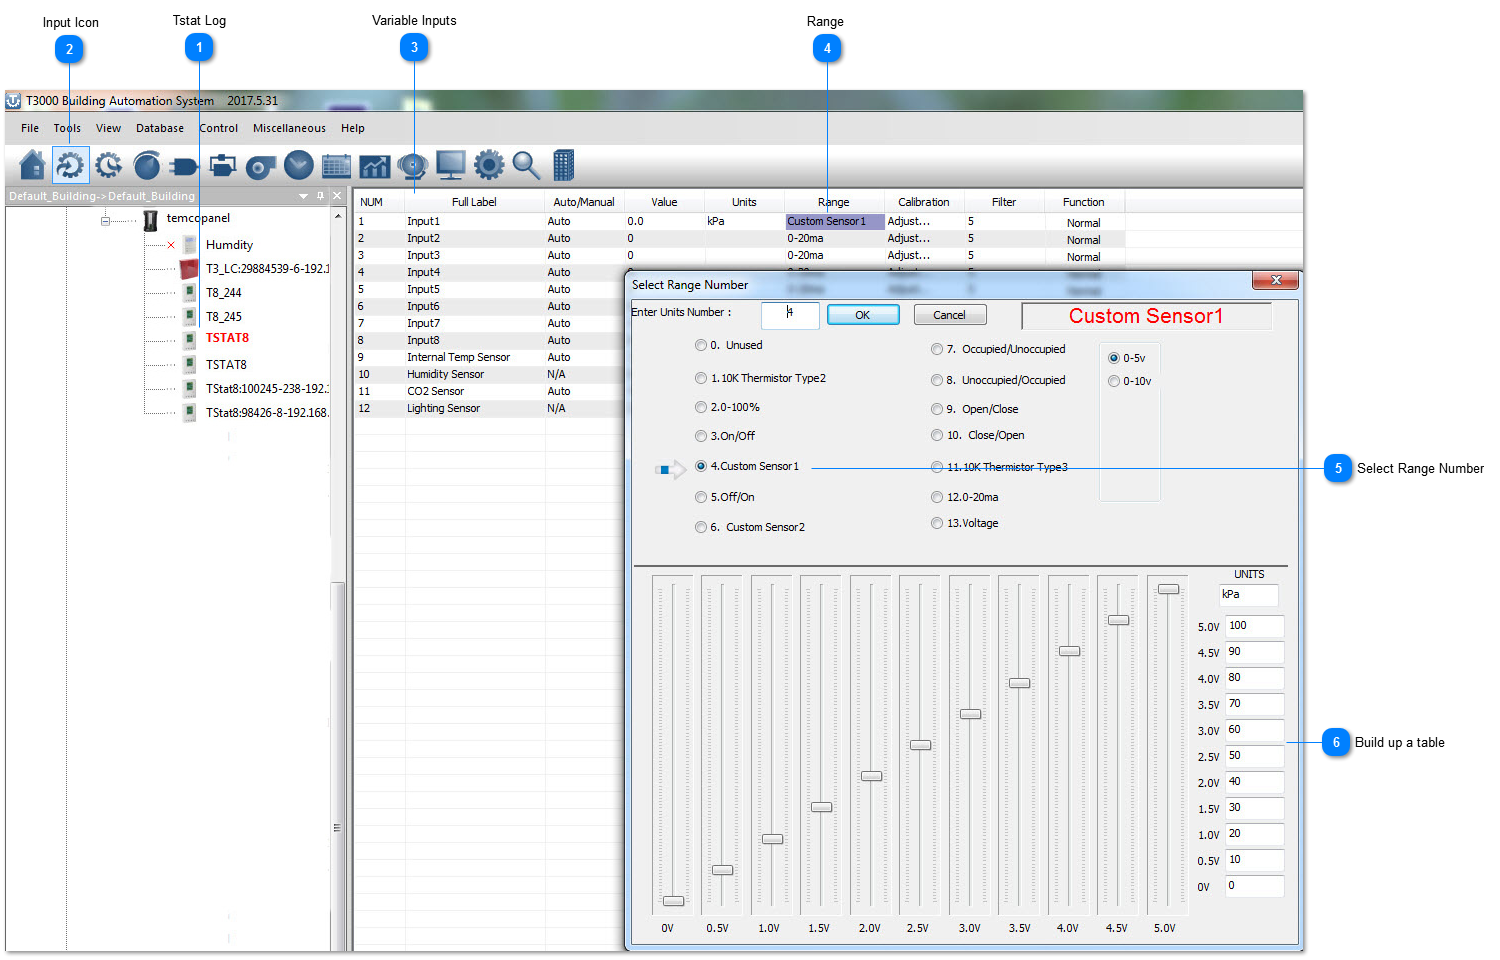Select '1. 10K Thermistor Type2' radio button

pyautogui.click(x=701, y=378)
